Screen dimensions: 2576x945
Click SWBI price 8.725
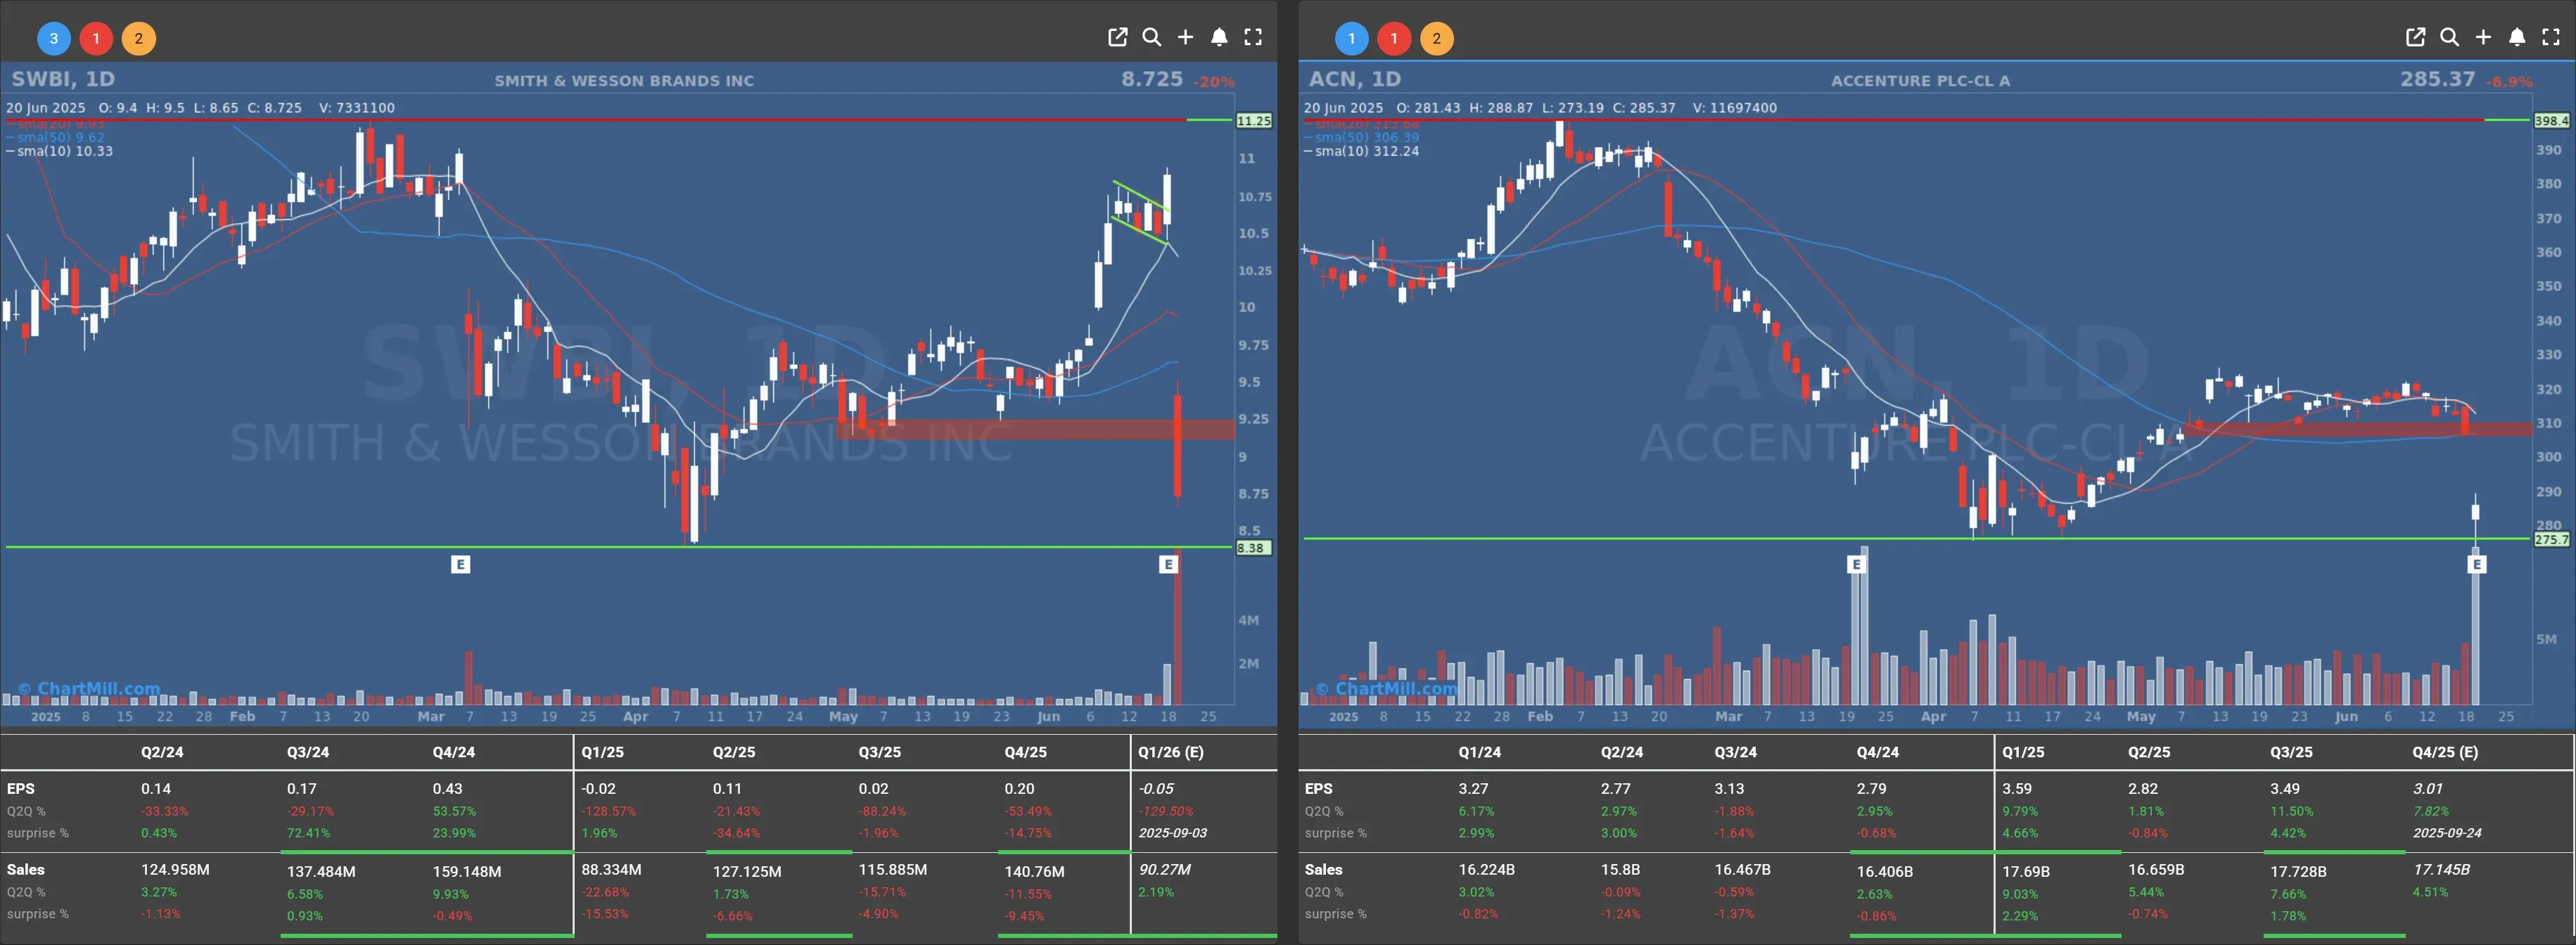(1152, 79)
